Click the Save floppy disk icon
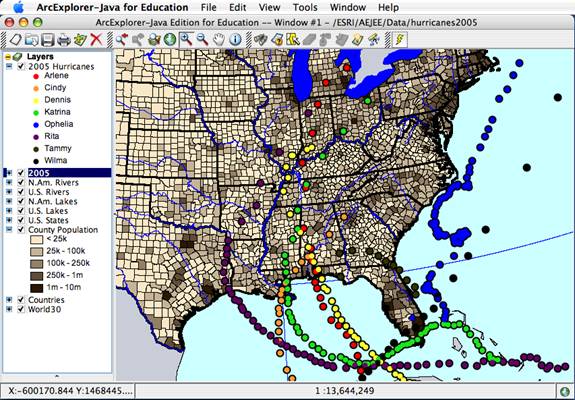575x400 pixels. 48,40
